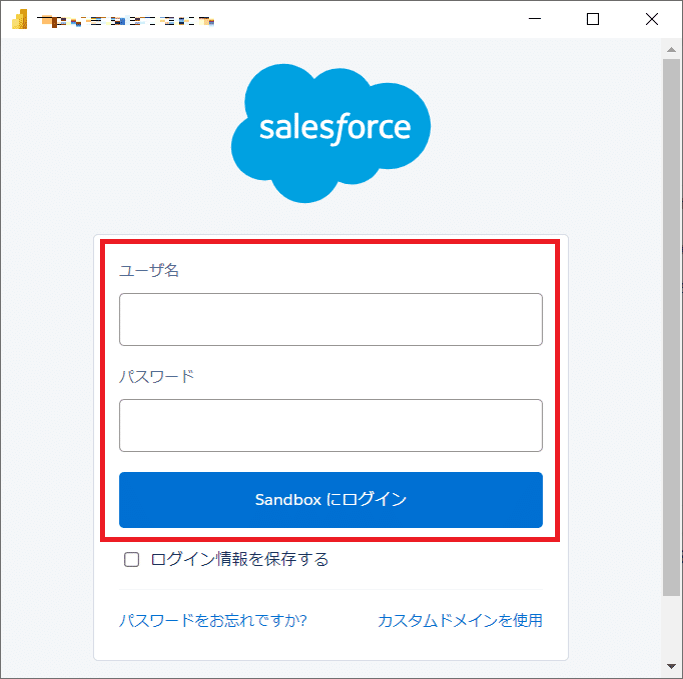Screen dimensions: 683x679
Task: Click the vertical scrollbar thumb
Action: (x=671, y=327)
